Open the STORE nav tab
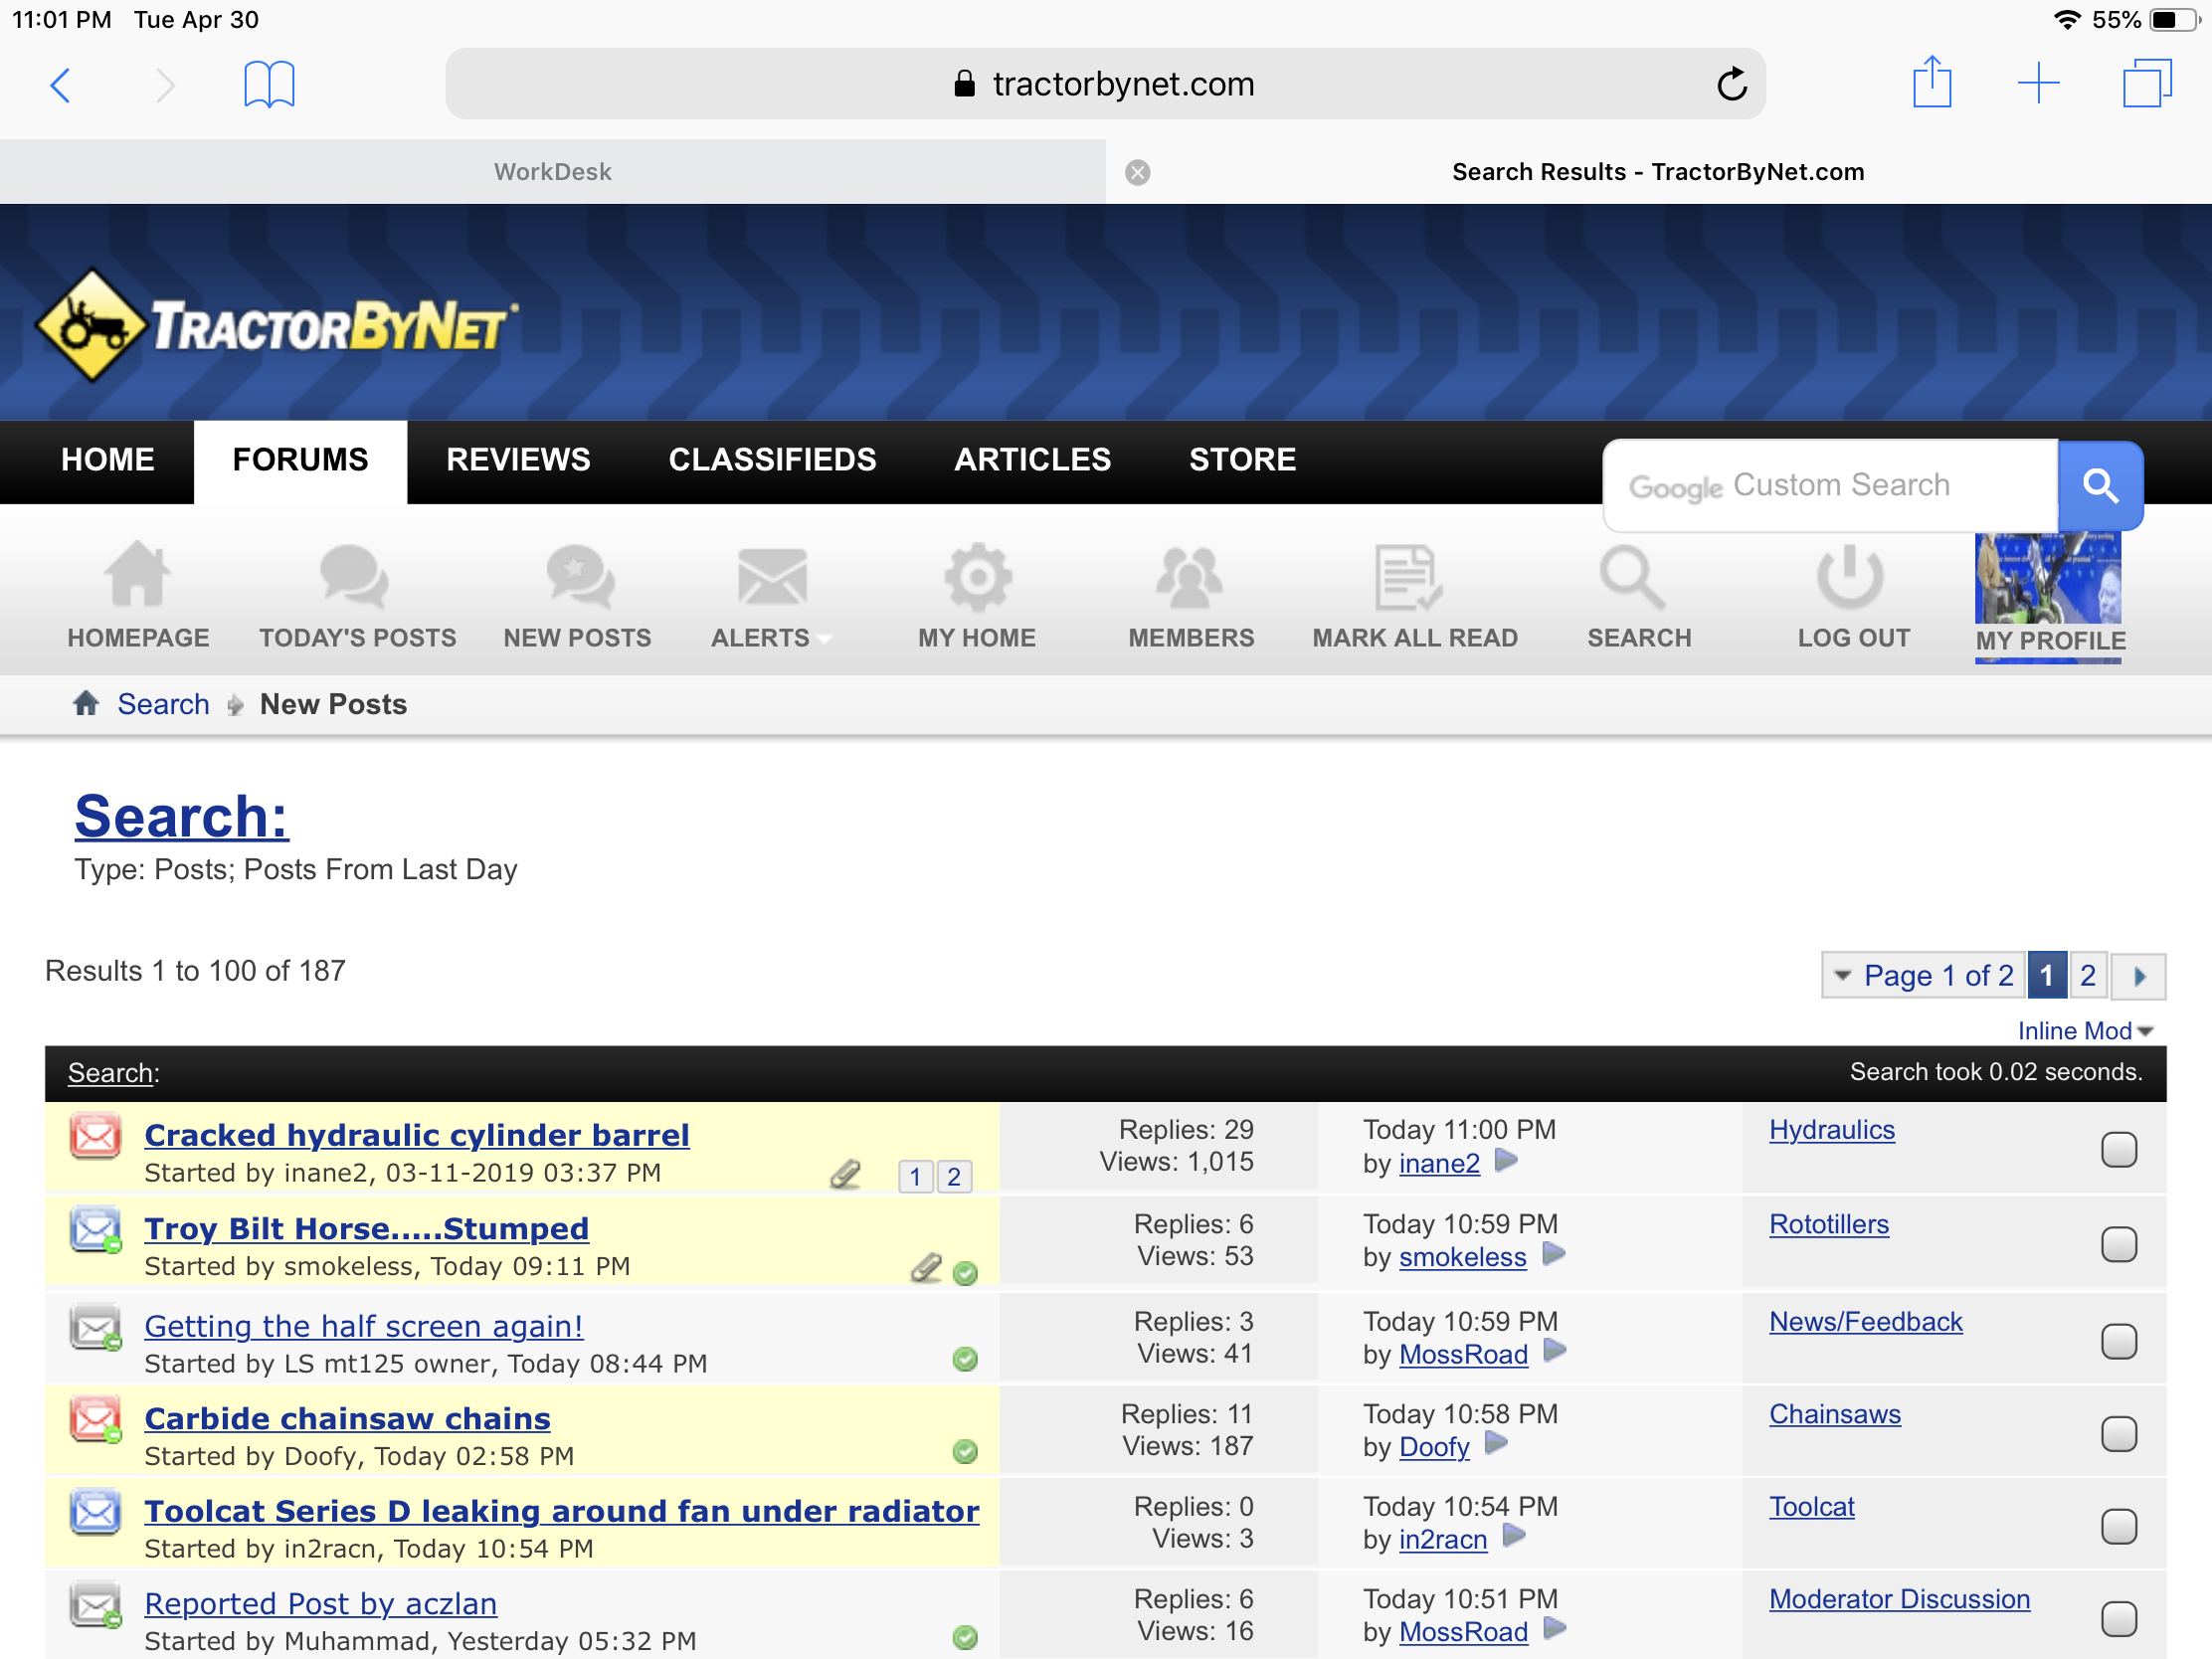2212x1659 pixels. pyautogui.click(x=1242, y=460)
